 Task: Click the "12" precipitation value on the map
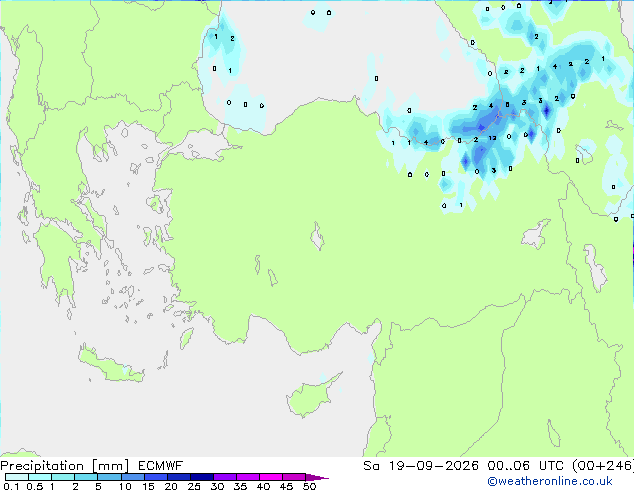492,138
